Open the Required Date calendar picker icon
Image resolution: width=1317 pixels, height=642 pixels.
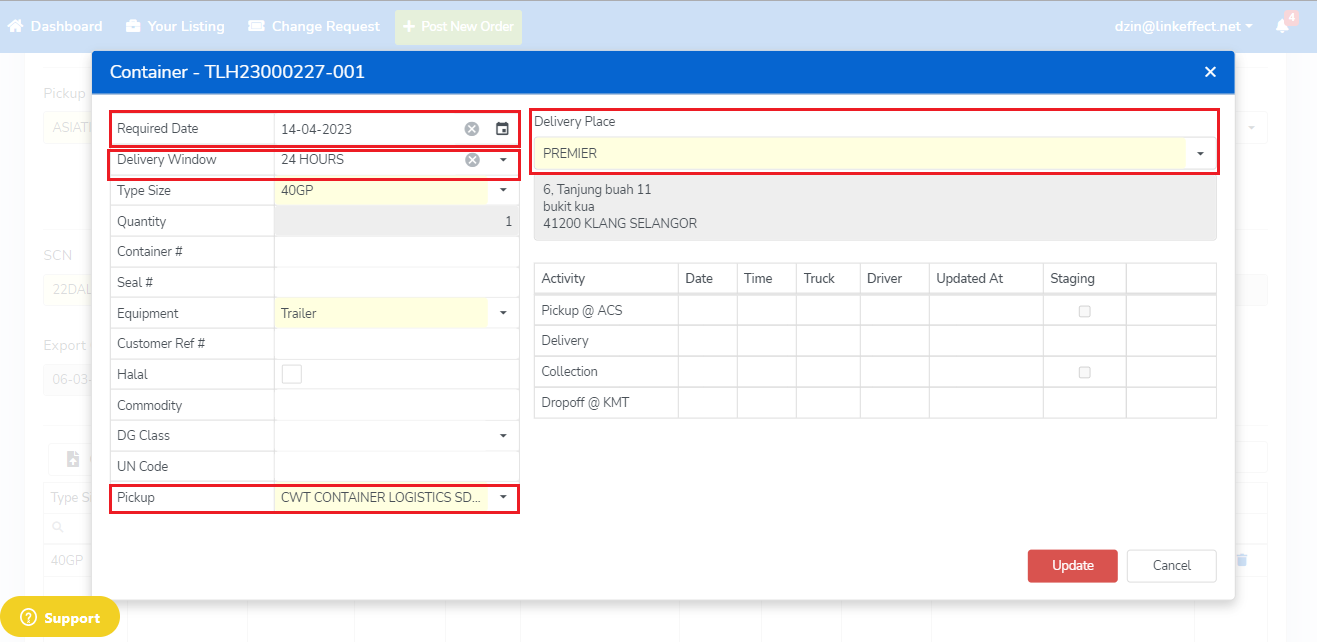coord(502,129)
